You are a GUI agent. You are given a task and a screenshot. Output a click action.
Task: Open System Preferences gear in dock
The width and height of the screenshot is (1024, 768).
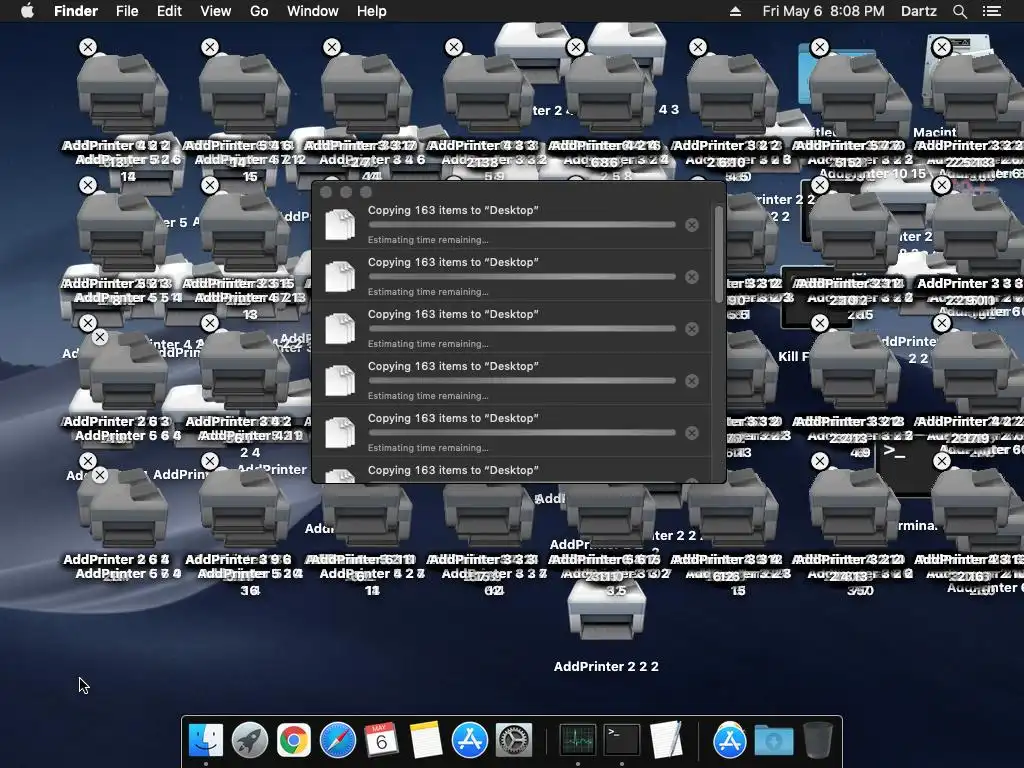point(514,740)
